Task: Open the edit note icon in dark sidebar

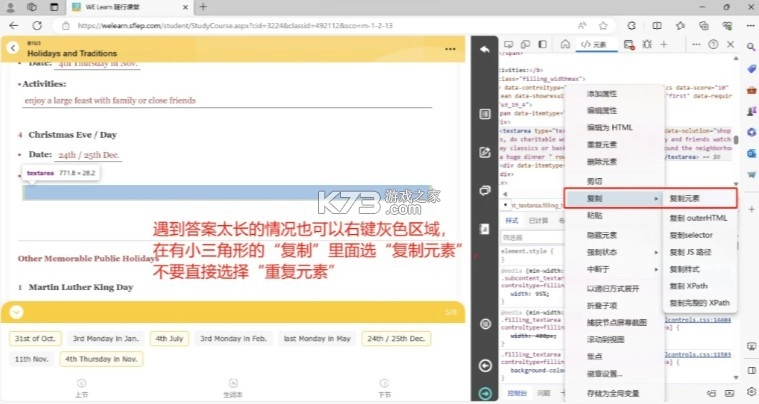Action: click(x=485, y=153)
